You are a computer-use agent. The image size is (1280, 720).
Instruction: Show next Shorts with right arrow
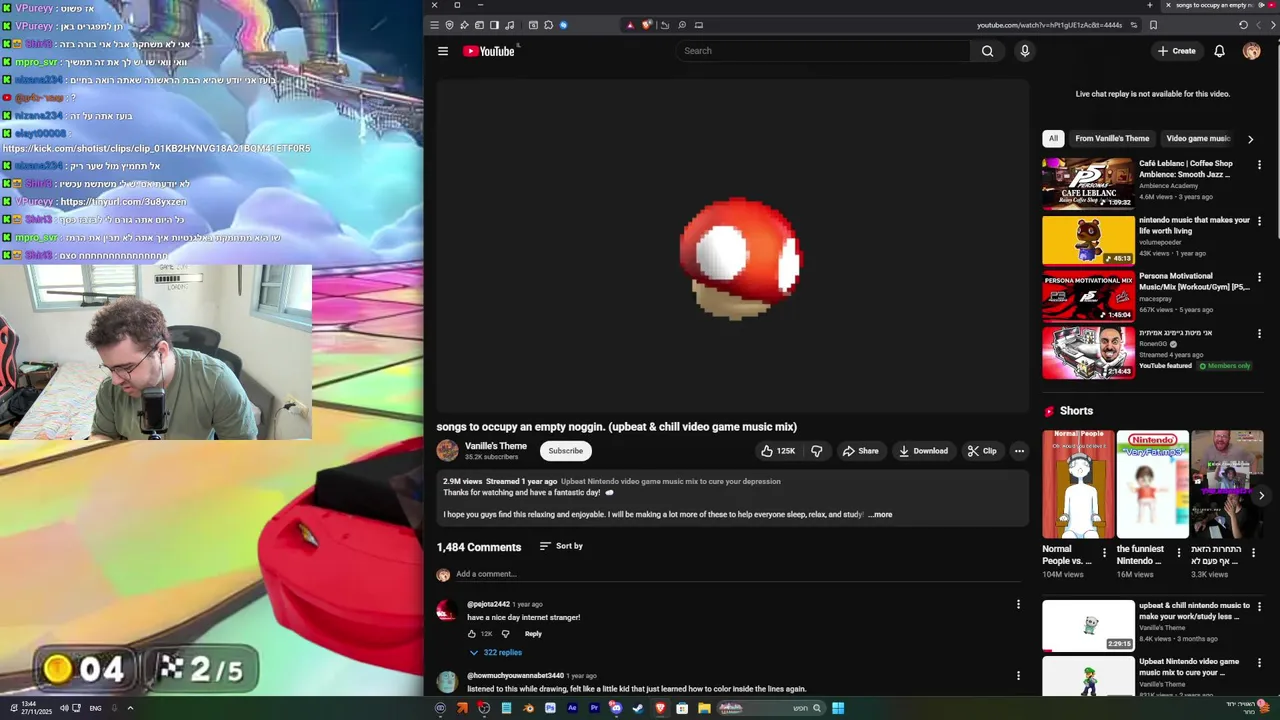coord(1261,495)
